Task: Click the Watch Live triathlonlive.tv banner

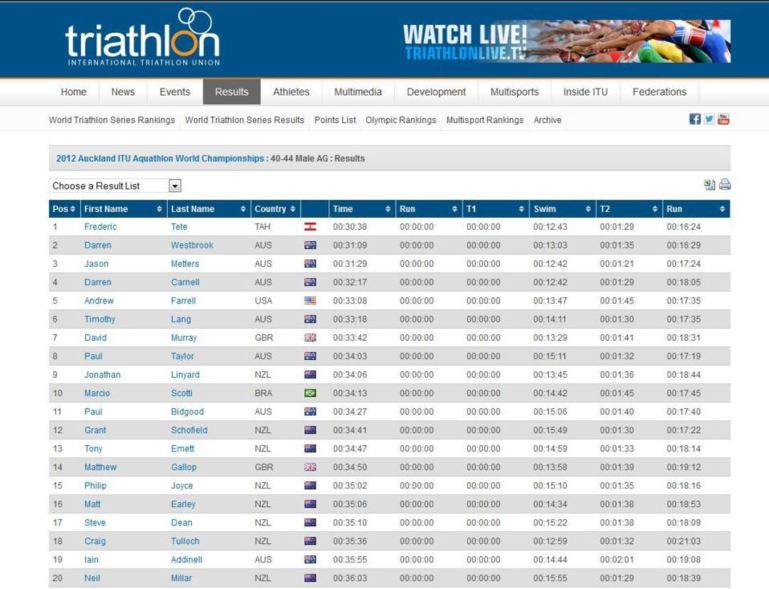Action: tap(566, 41)
